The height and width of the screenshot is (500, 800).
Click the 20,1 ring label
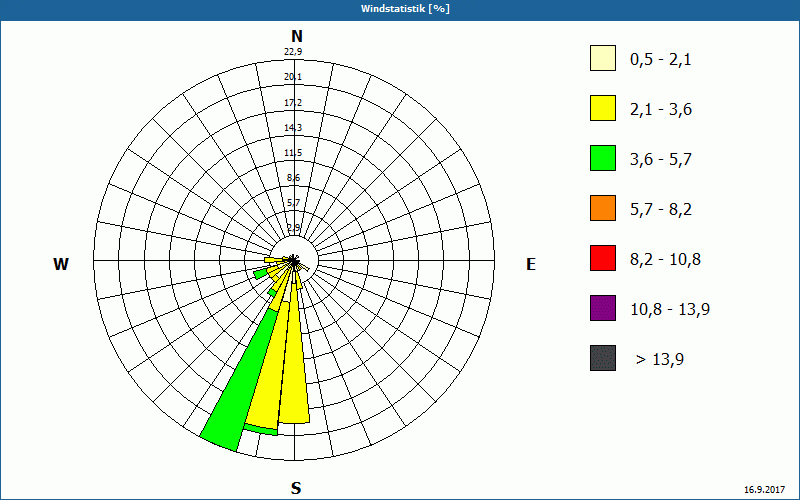pyautogui.click(x=293, y=77)
